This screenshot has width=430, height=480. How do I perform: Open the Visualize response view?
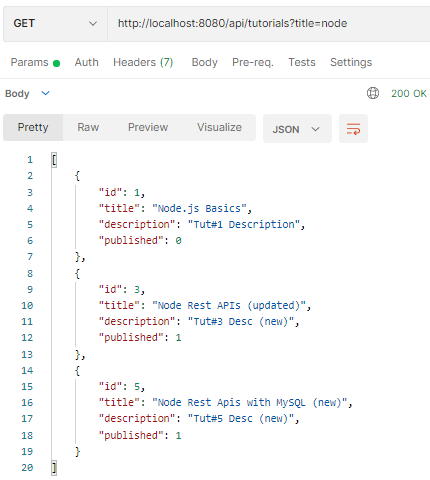coord(219,127)
